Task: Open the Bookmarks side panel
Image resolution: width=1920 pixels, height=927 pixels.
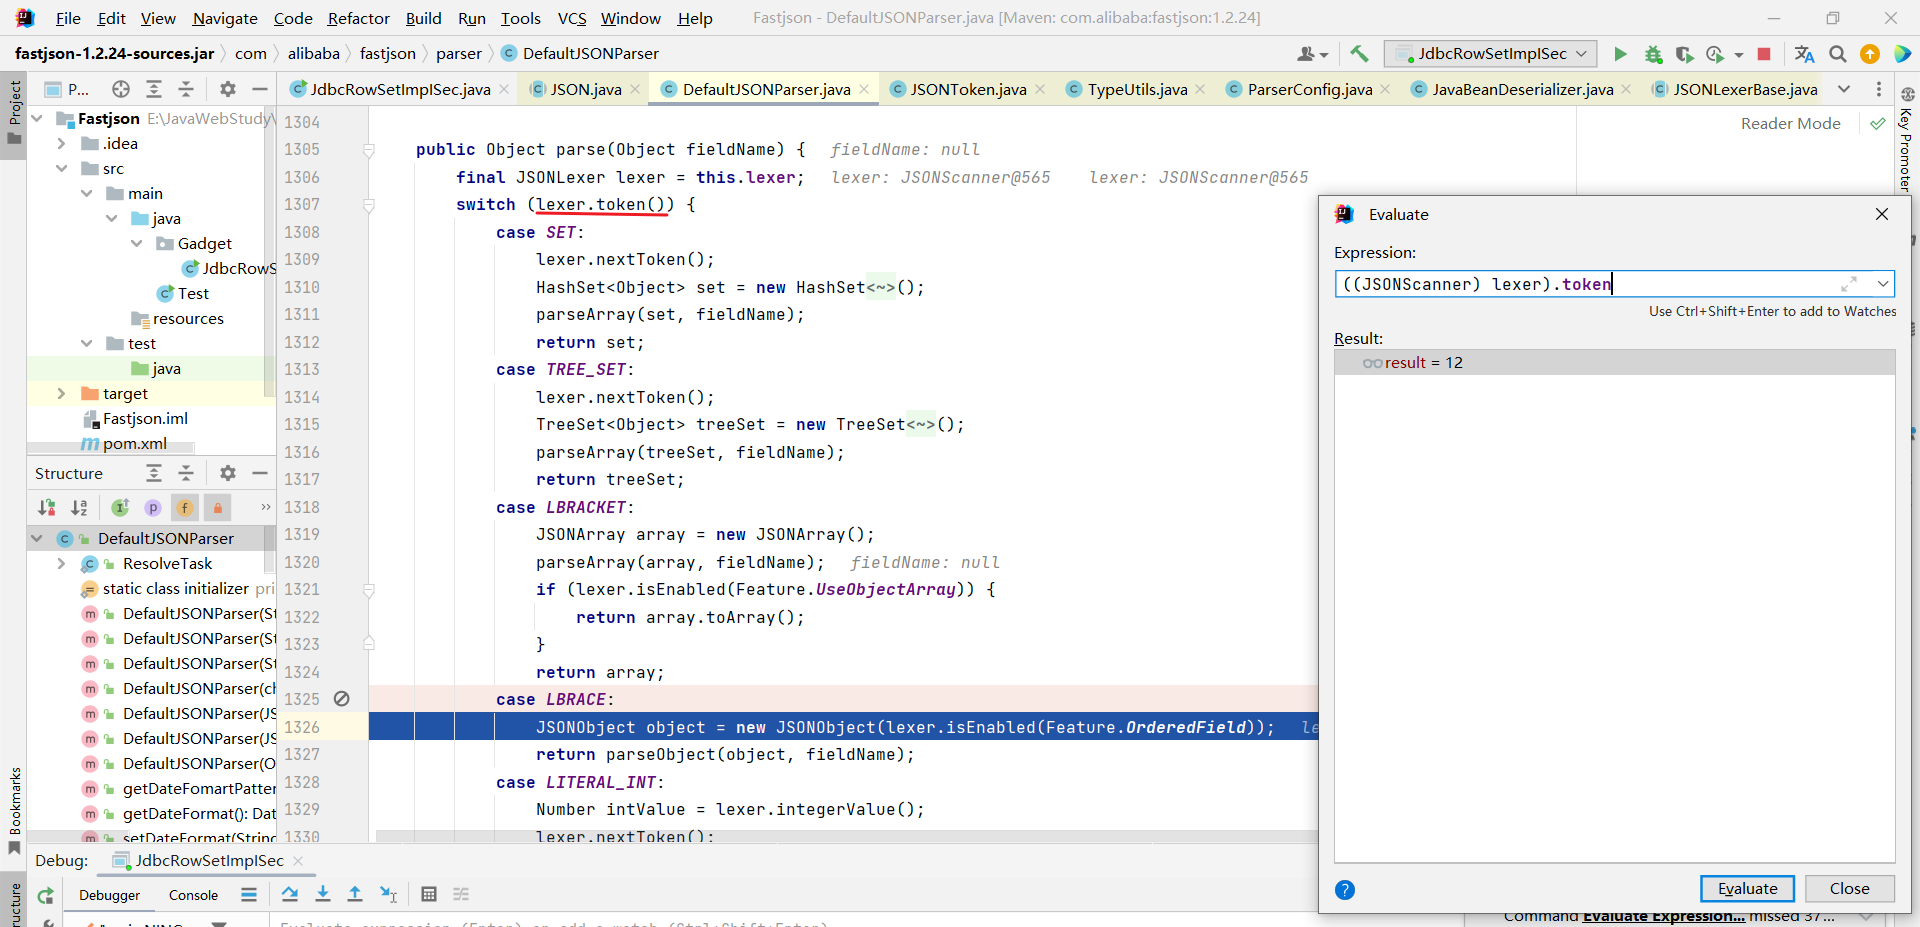Action: point(14,810)
